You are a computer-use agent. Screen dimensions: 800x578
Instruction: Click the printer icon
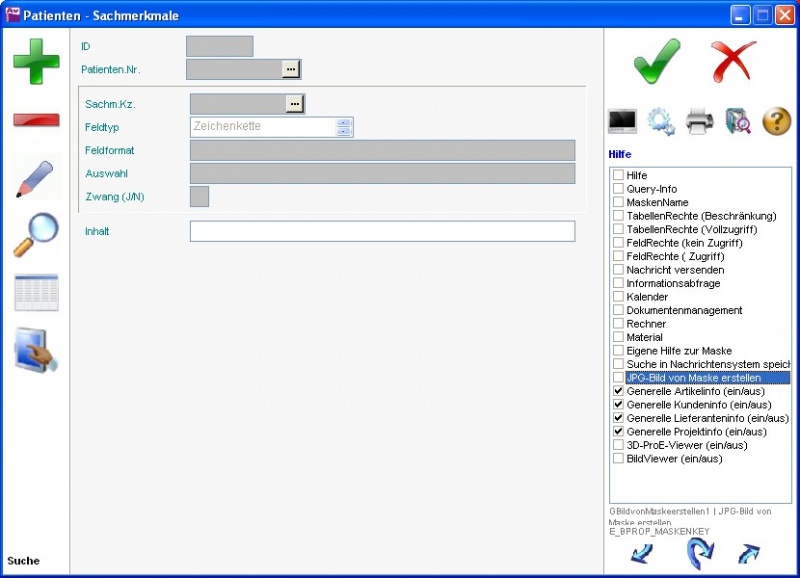pyautogui.click(x=699, y=122)
